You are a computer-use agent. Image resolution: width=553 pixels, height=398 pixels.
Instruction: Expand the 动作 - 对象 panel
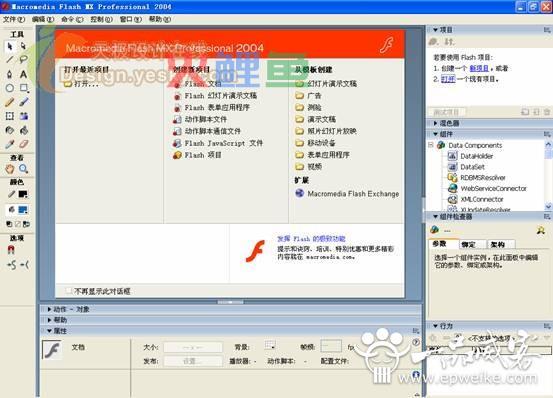click(49, 309)
